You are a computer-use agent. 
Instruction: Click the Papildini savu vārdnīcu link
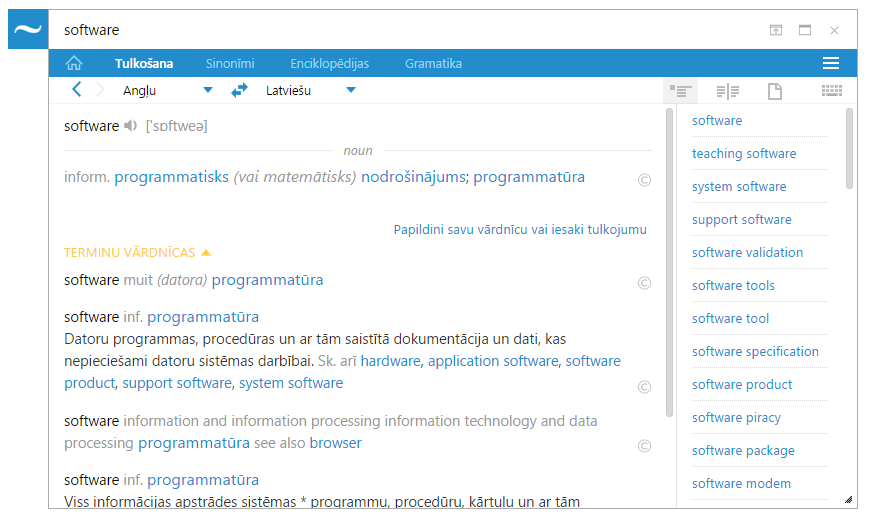[520, 229]
